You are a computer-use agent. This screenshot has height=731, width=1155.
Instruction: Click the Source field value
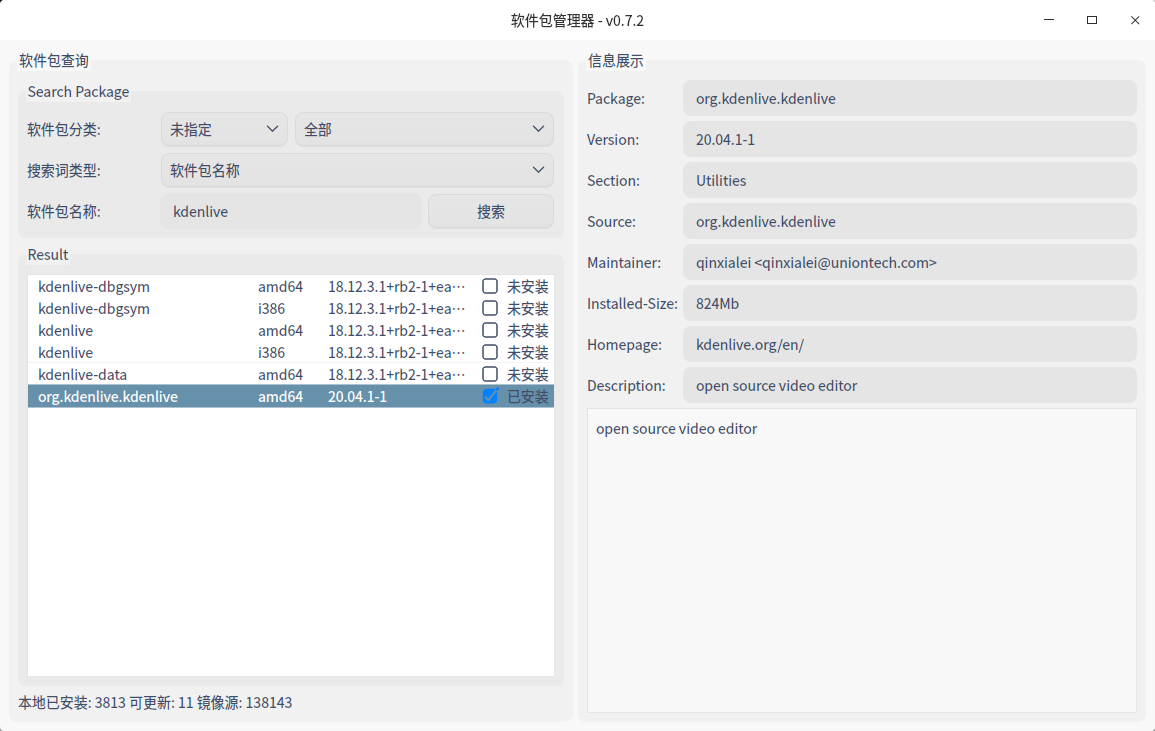tap(910, 221)
